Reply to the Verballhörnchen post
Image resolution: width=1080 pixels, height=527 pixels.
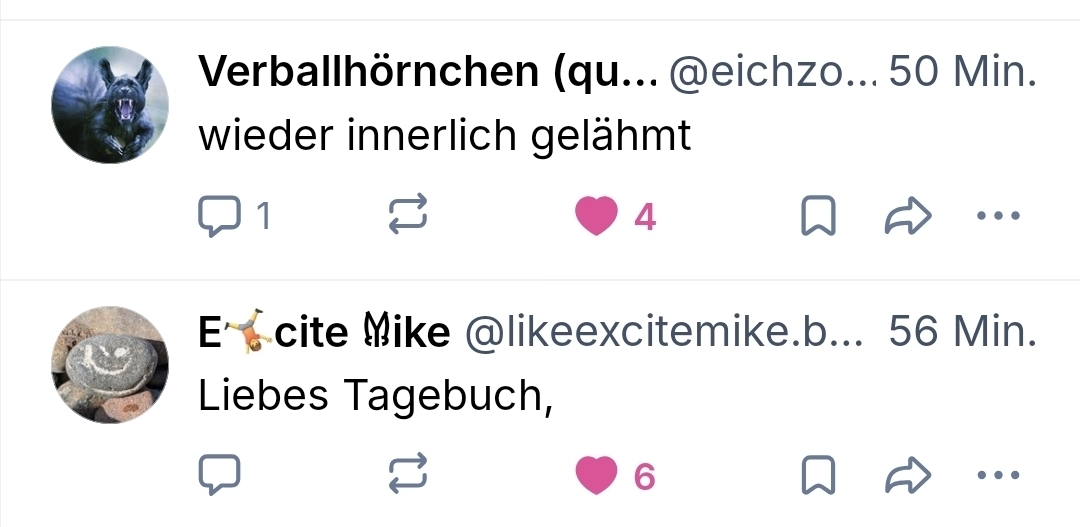pos(220,216)
